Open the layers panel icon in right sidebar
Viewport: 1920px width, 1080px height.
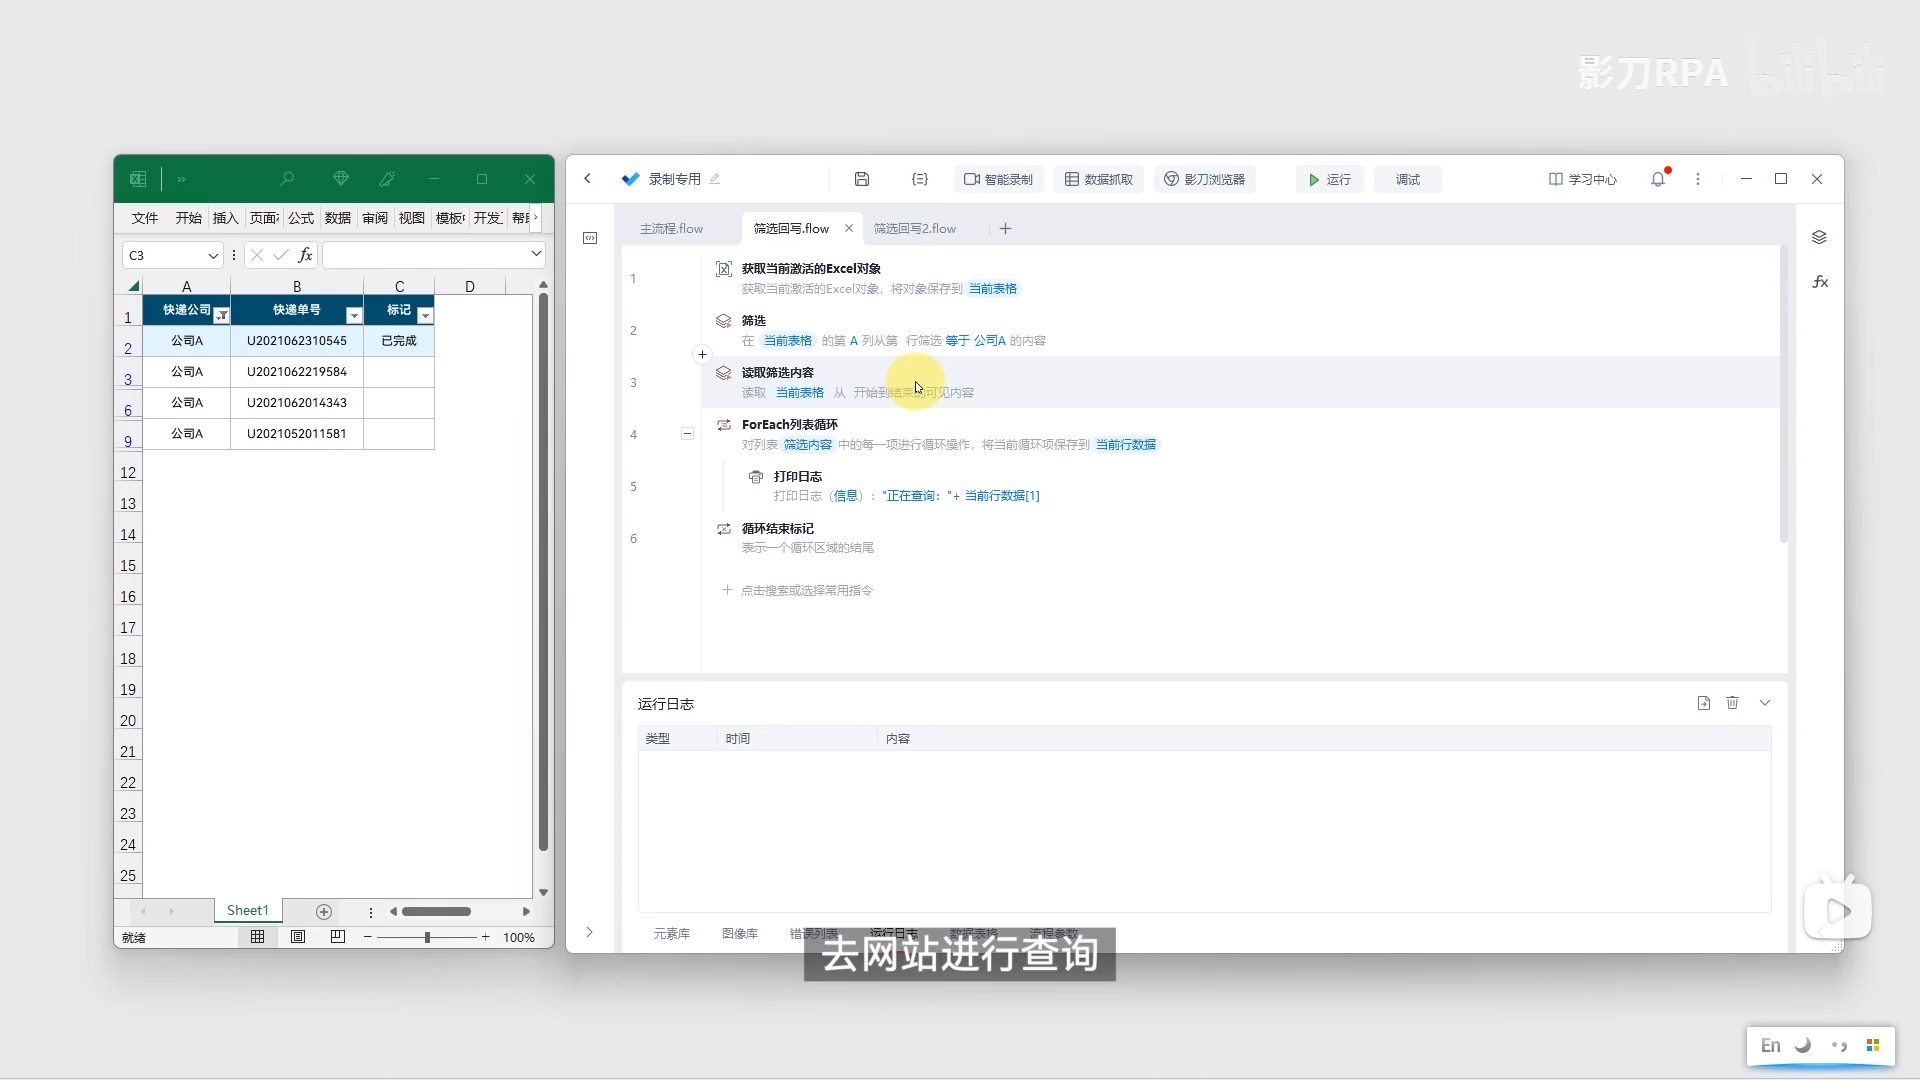[1819, 237]
